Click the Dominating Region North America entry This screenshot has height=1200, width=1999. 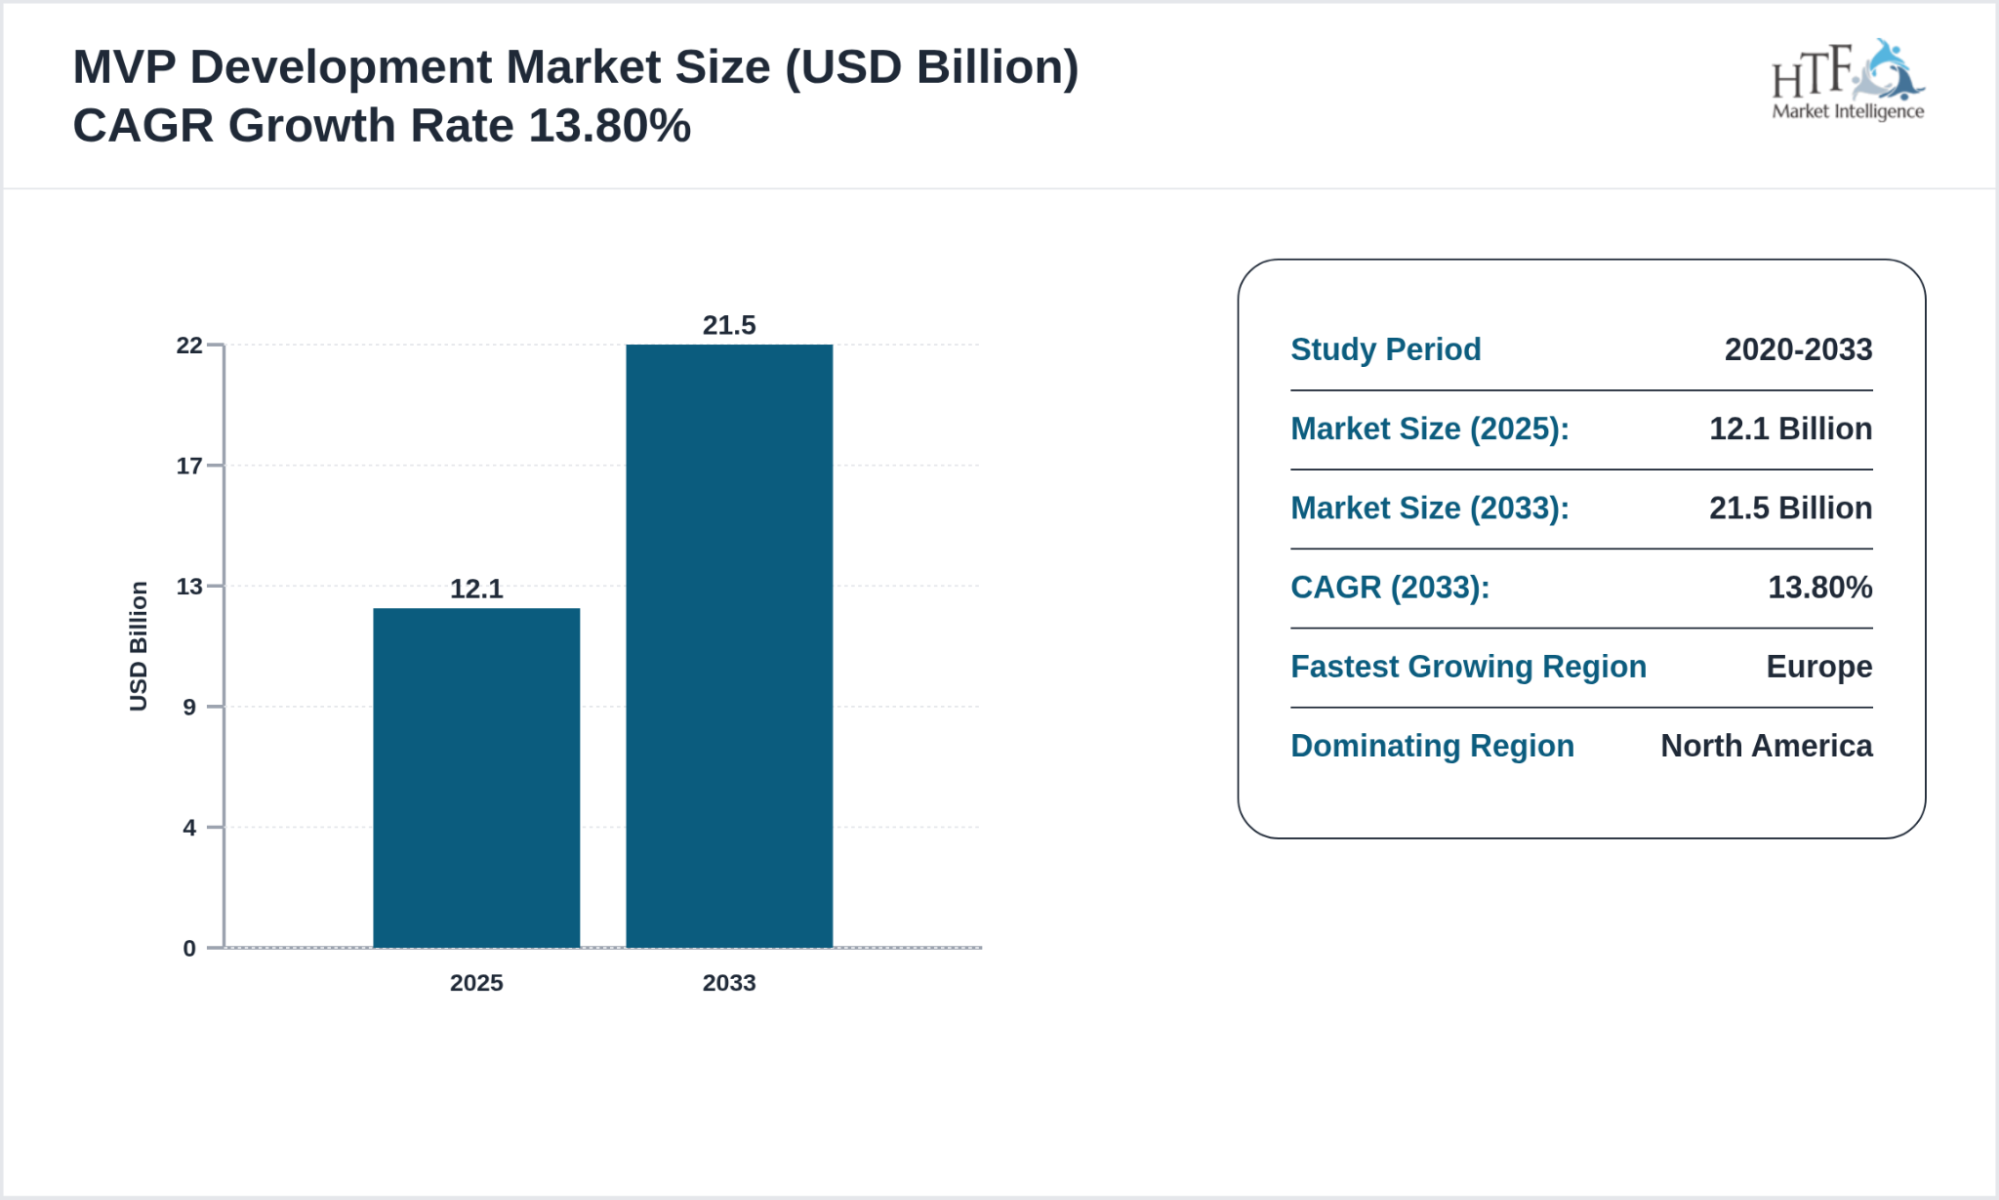tap(1433, 745)
